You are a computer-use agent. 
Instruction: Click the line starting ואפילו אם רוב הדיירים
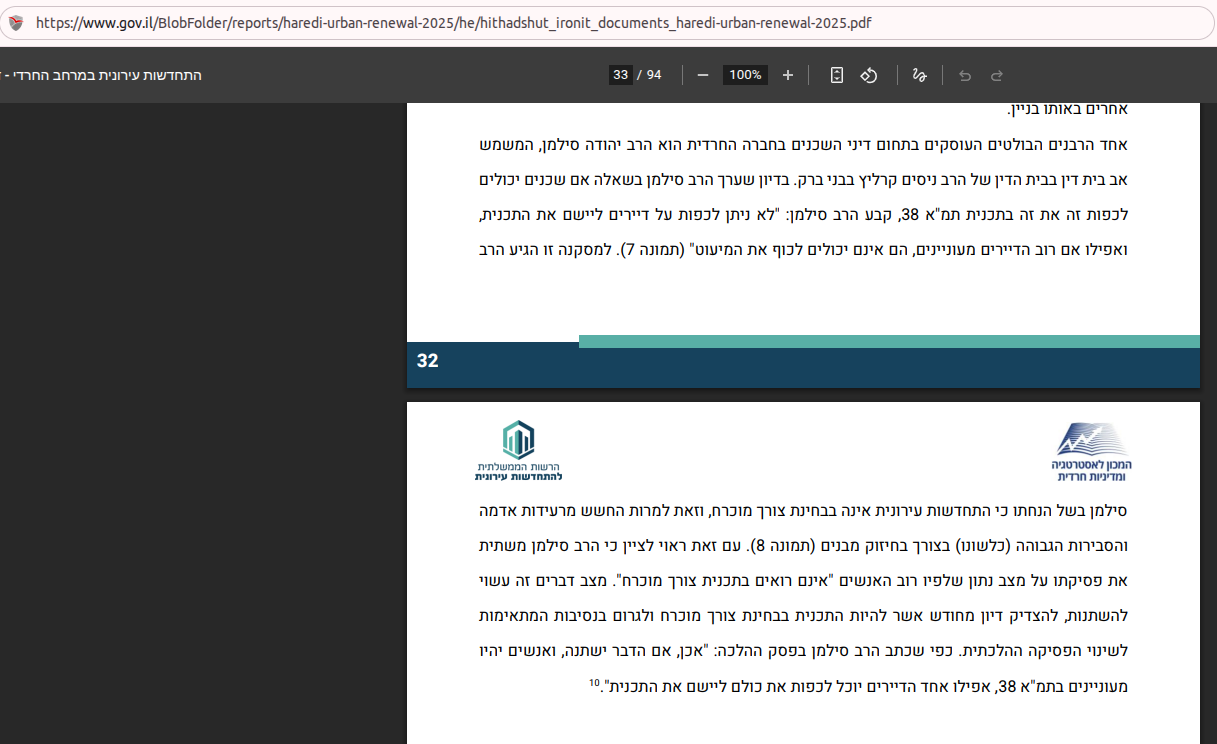[804, 248]
